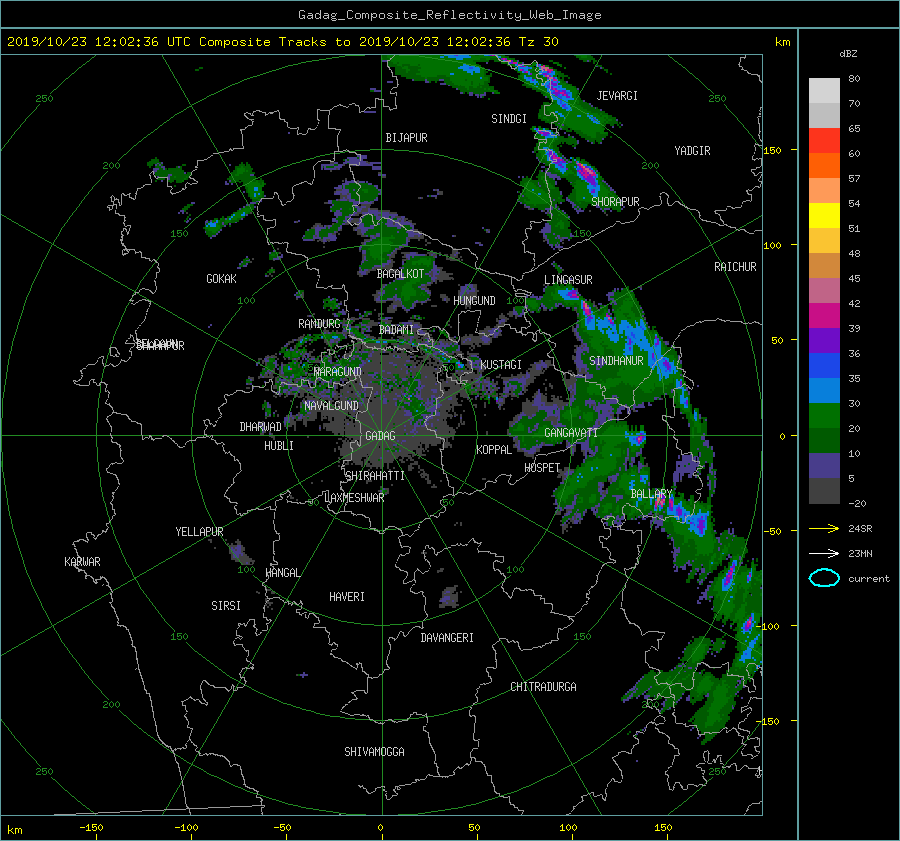The width and height of the screenshot is (900, 841).
Task: Select the LINGASUR city label
Action: point(568,280)
